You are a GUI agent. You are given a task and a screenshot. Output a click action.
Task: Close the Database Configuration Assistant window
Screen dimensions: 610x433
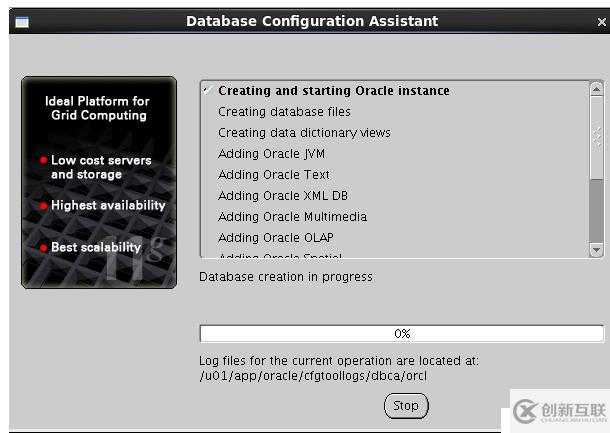tap(601, 22)
